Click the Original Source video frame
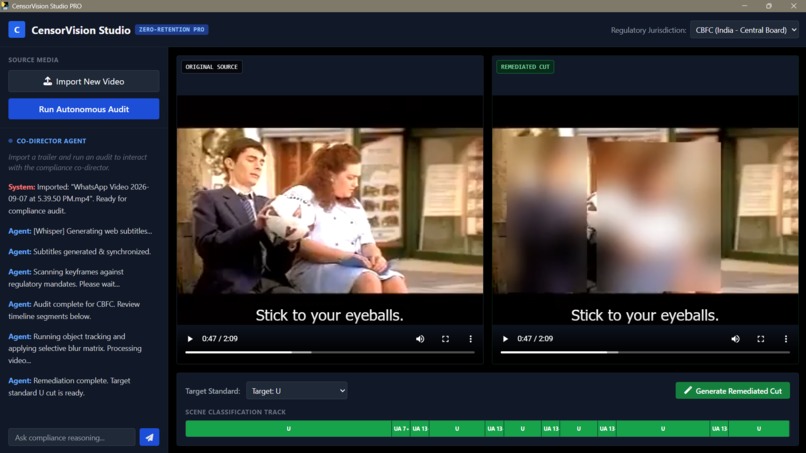Viewport: 806px width, 453px height. 329,210
